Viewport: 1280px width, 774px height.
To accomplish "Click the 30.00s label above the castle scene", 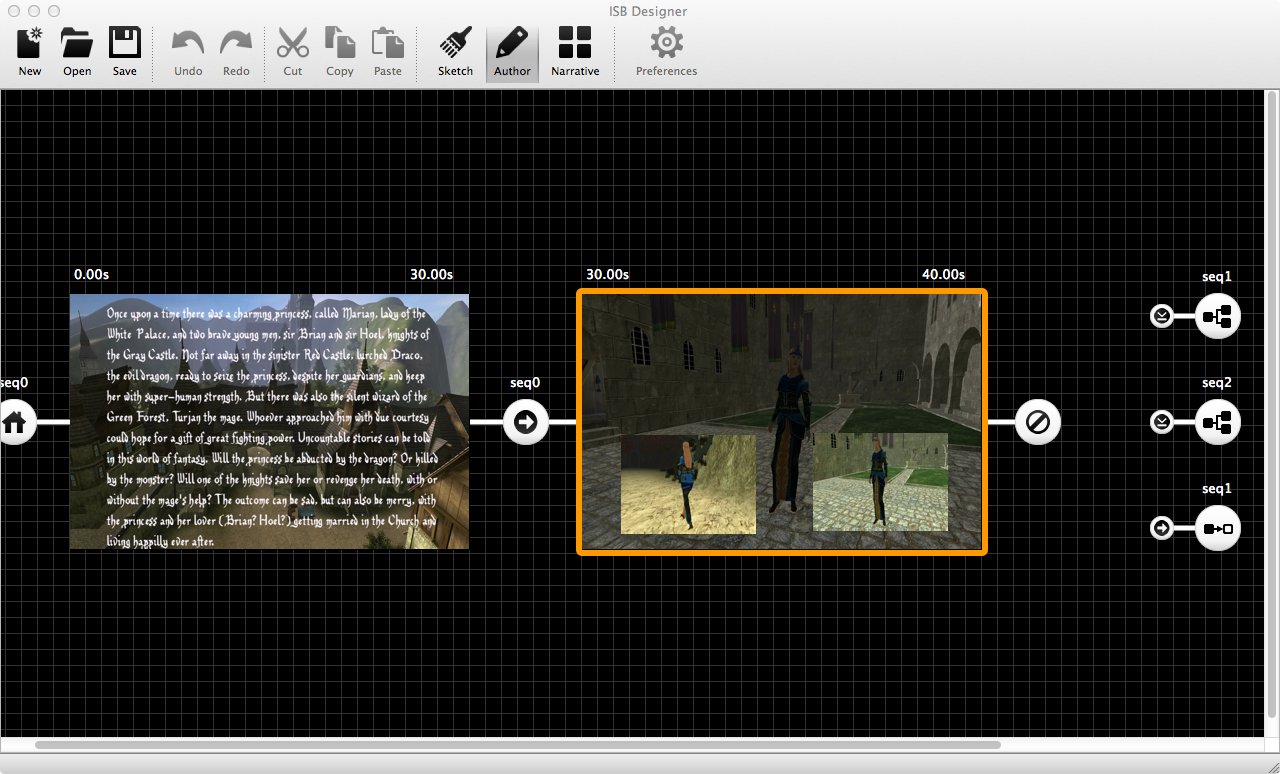I will [x=608, y=274].
